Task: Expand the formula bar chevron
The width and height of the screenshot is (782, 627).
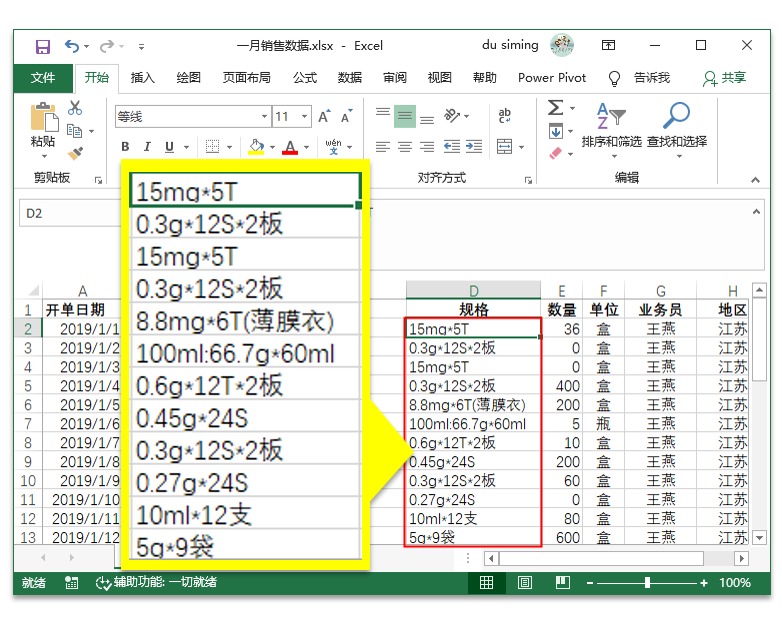Action: pos(757,212)
